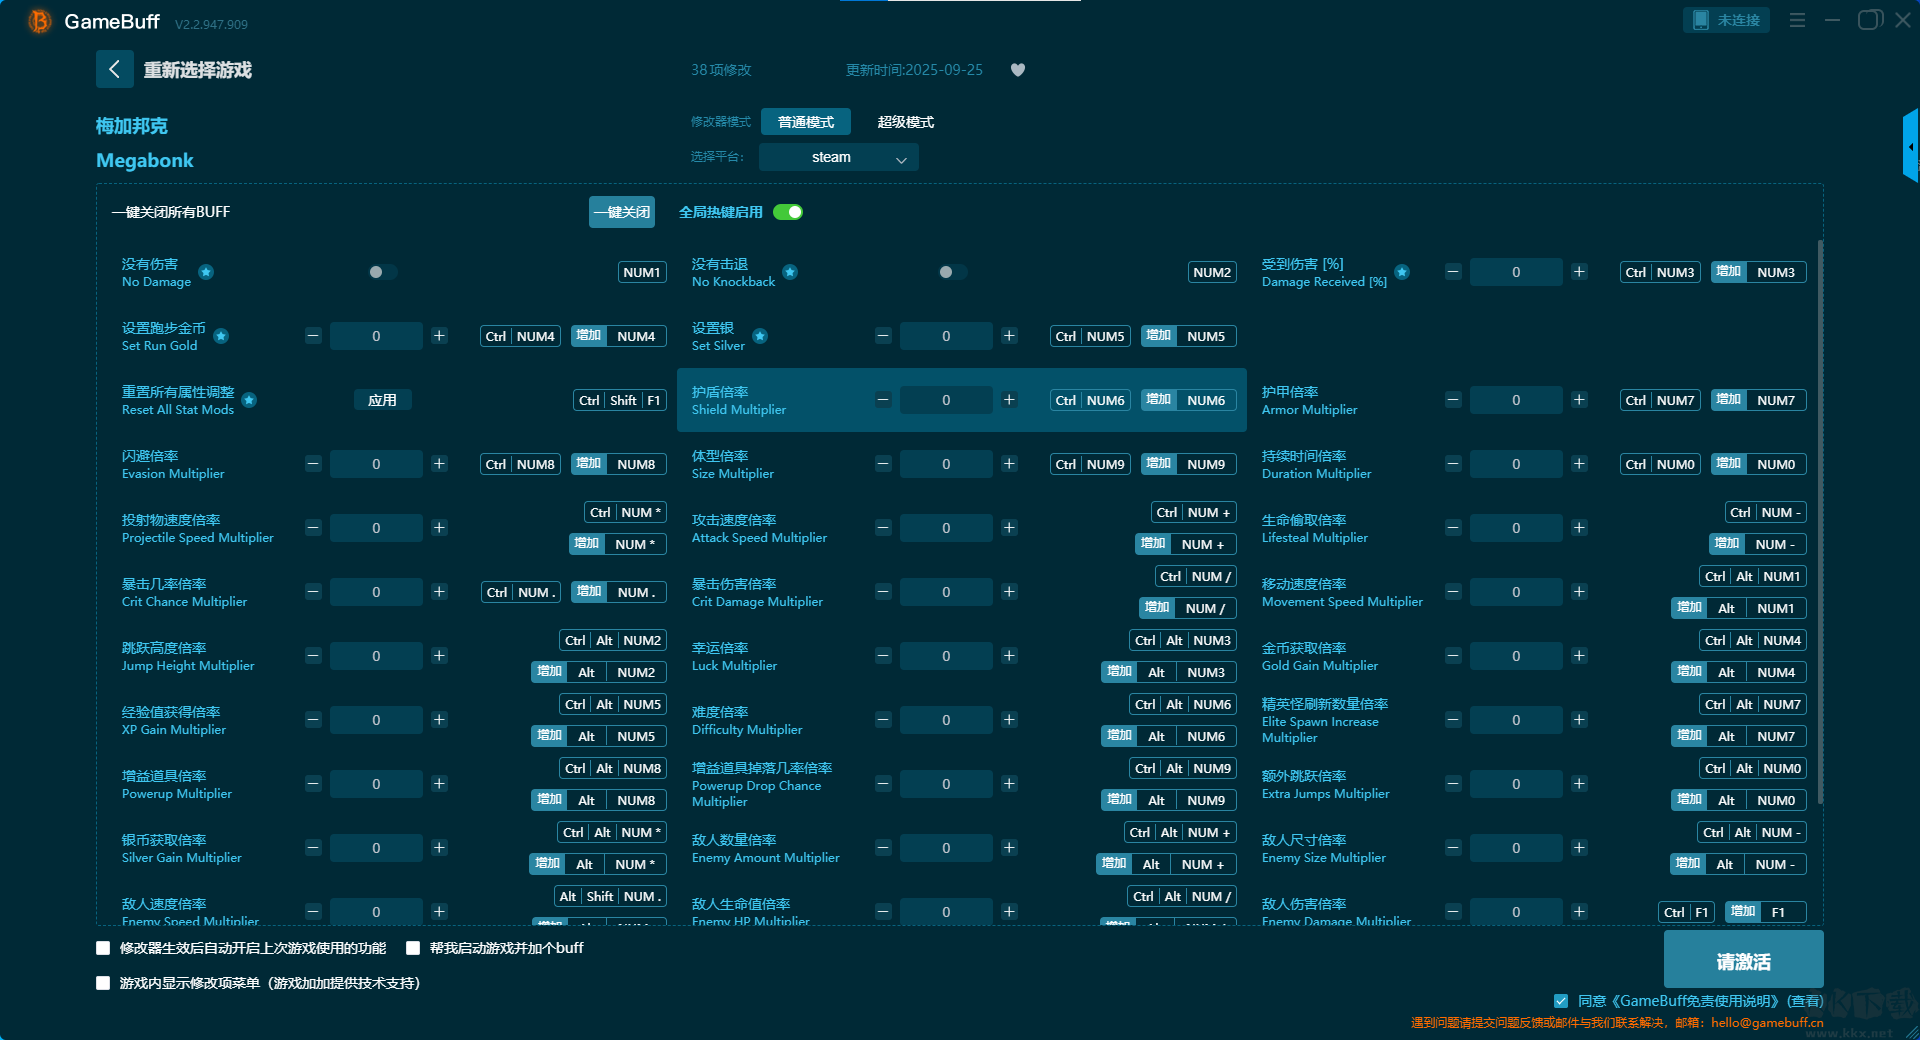Screen dimensions: 1920x1040
Task: Click the 未连接 connection status button
Action: click(1727, 20)
